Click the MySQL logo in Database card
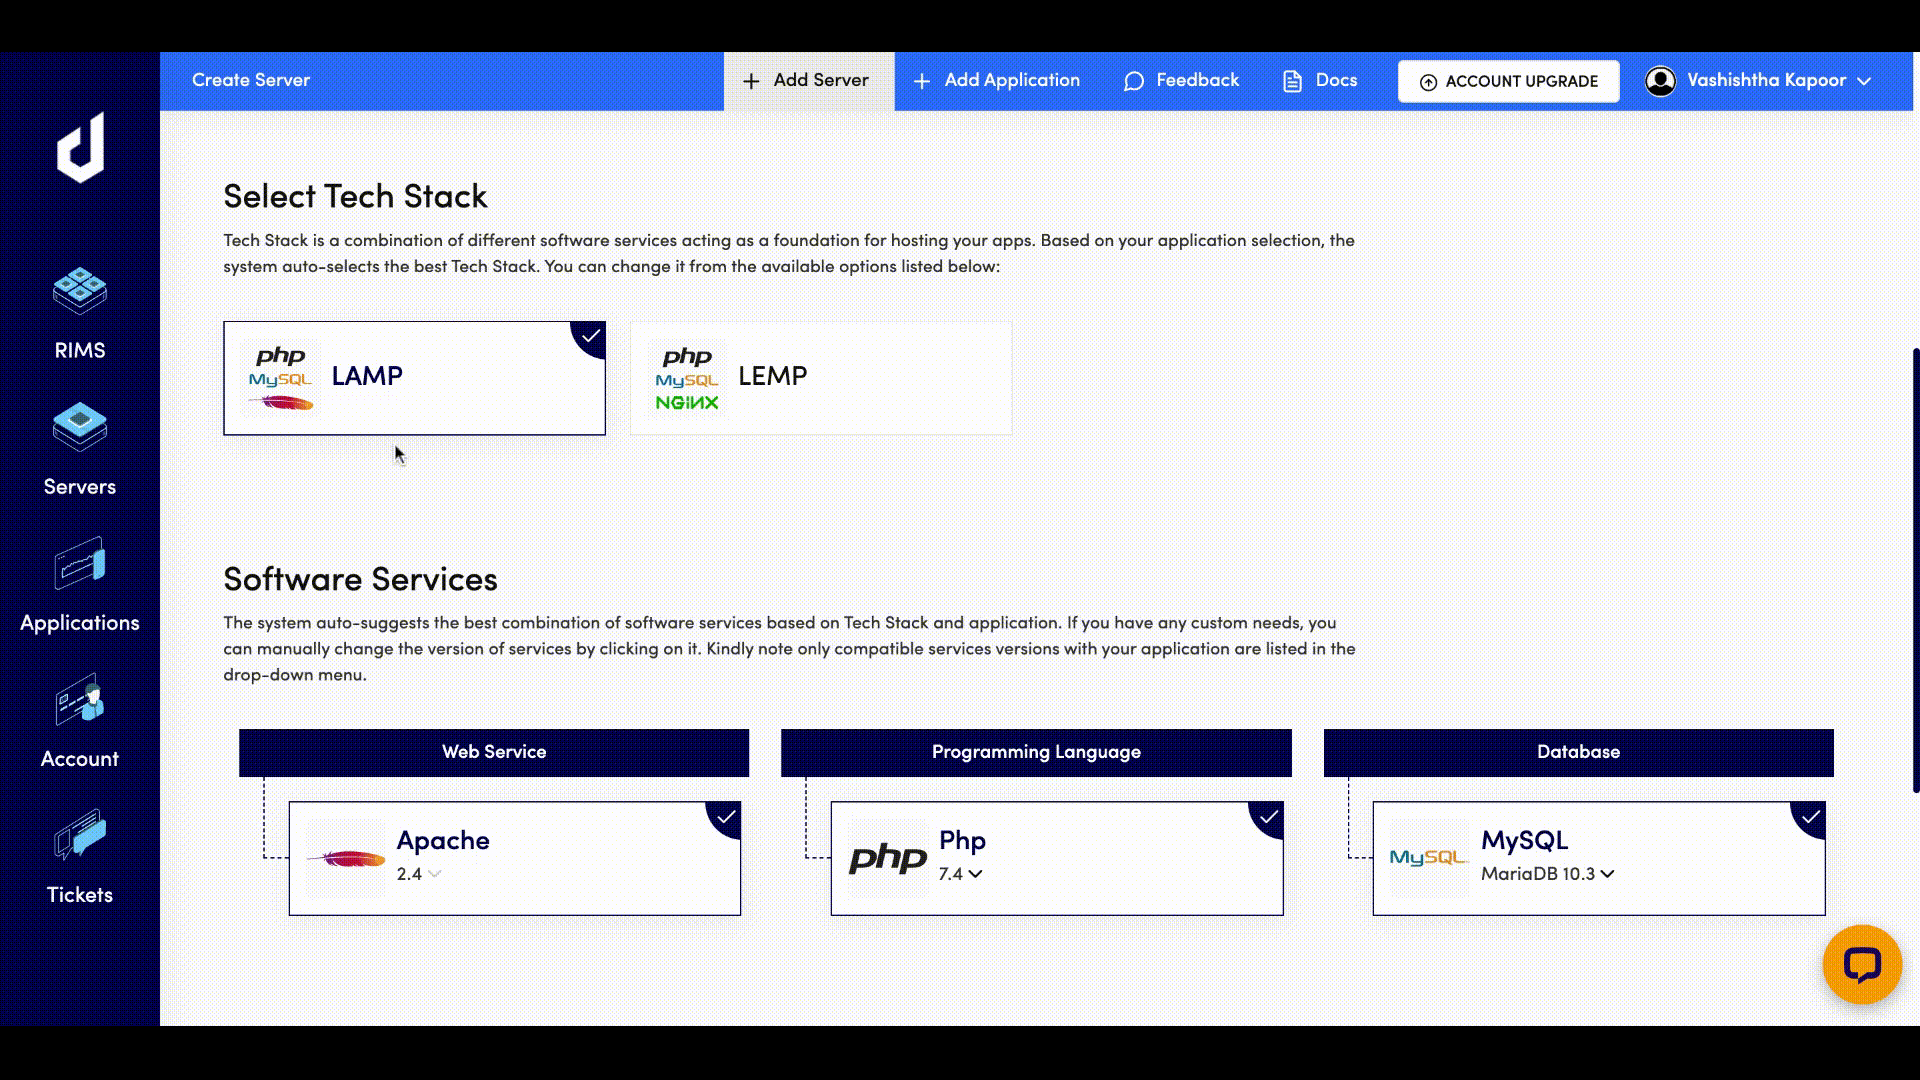 click(1430, 858)
